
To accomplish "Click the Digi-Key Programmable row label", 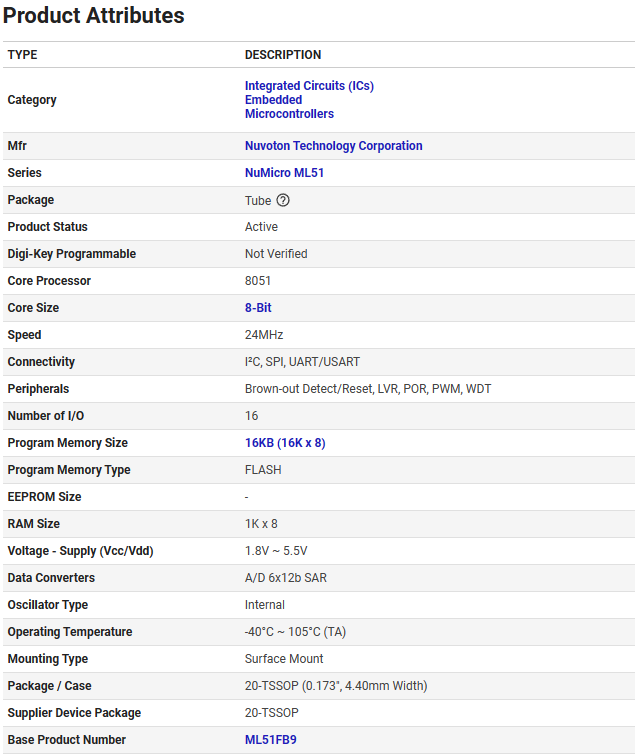I will pyautogui.click(x=71, y=254).
